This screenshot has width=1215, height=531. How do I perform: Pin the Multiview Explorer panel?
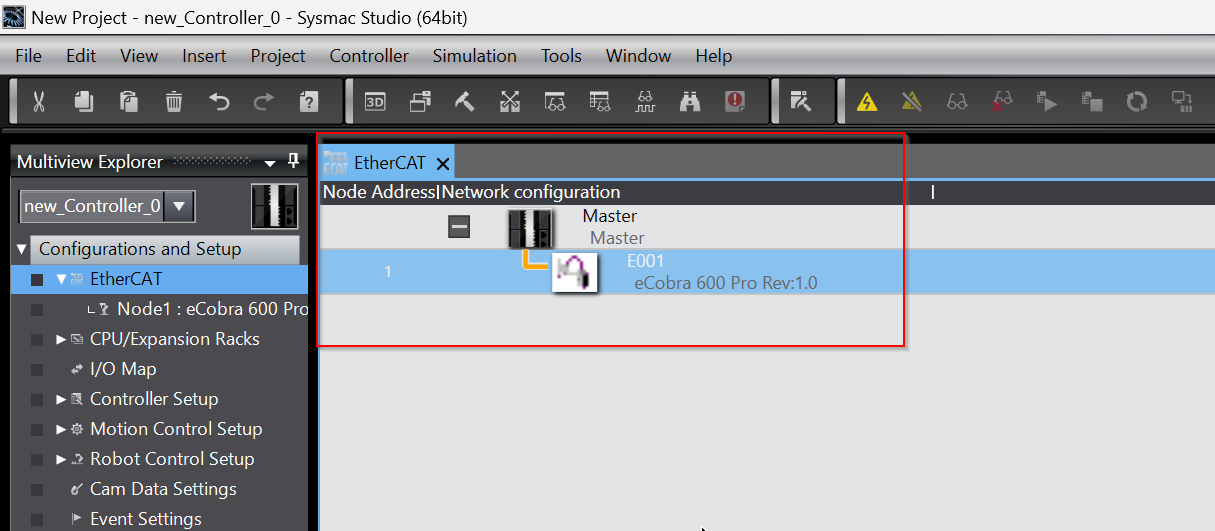[x=293, y=161]
